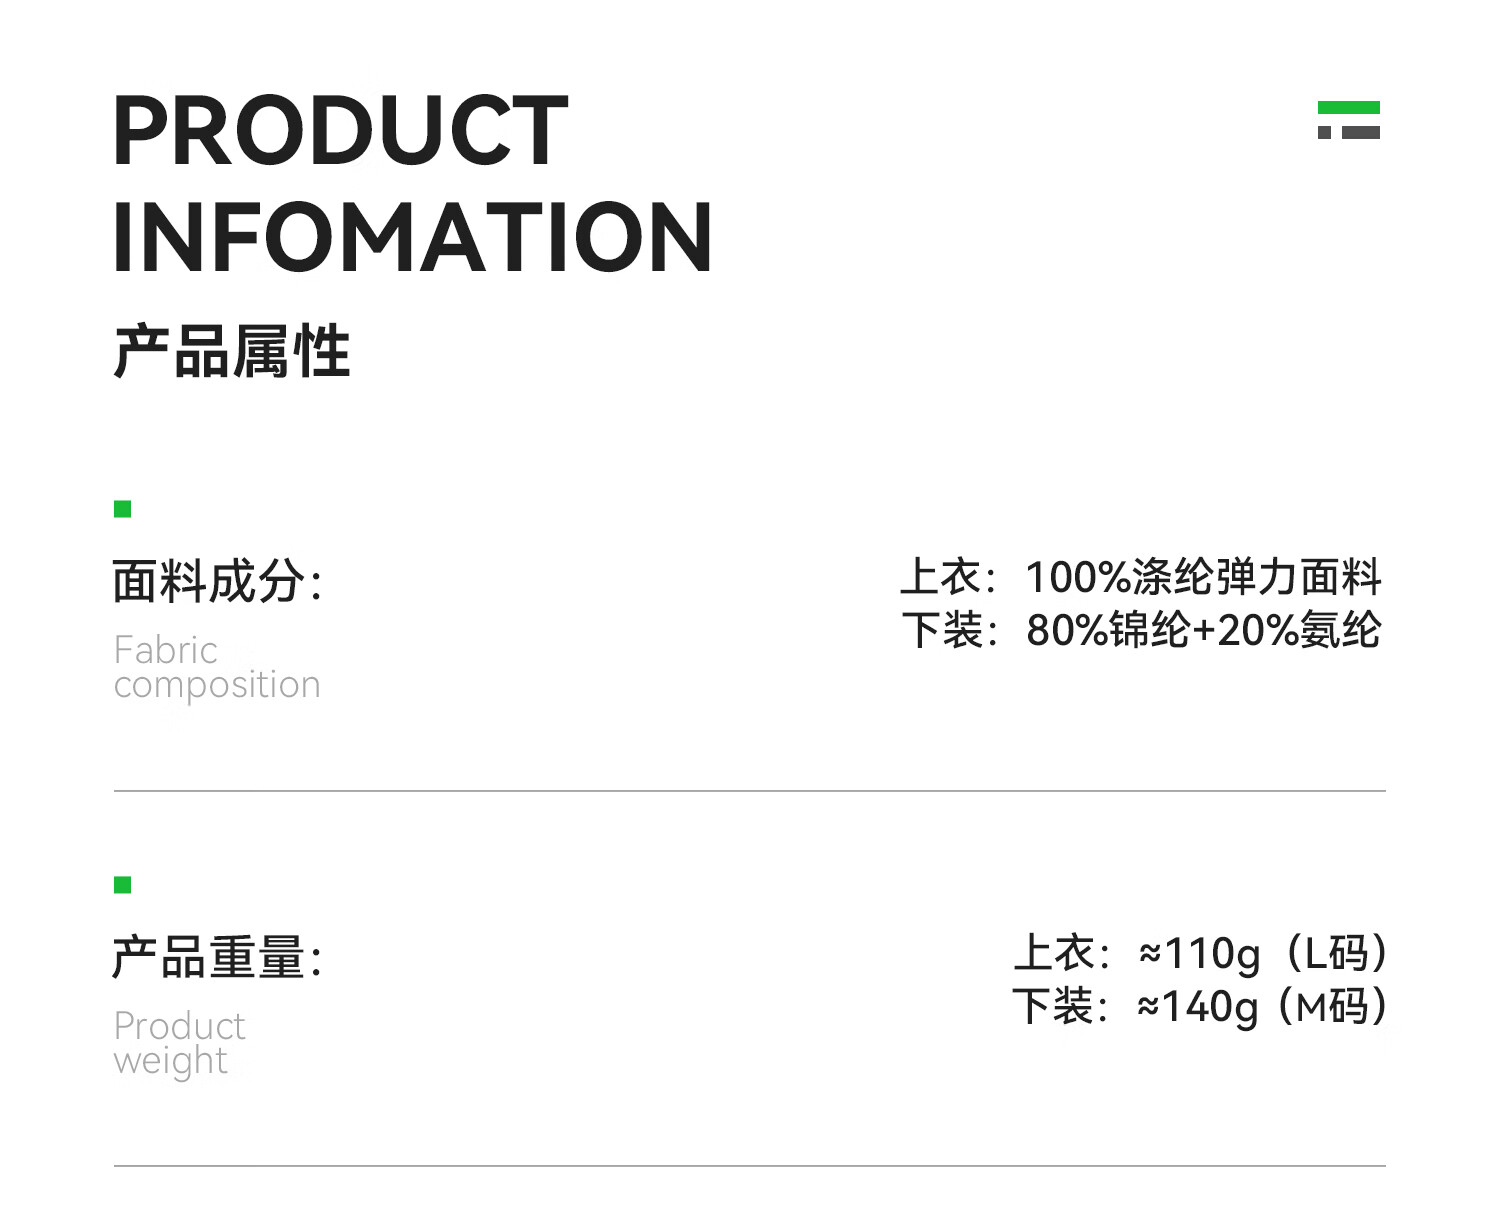1500x1210 pixels.
Task: Click the word composition in gray
Action: coord(217,686)
